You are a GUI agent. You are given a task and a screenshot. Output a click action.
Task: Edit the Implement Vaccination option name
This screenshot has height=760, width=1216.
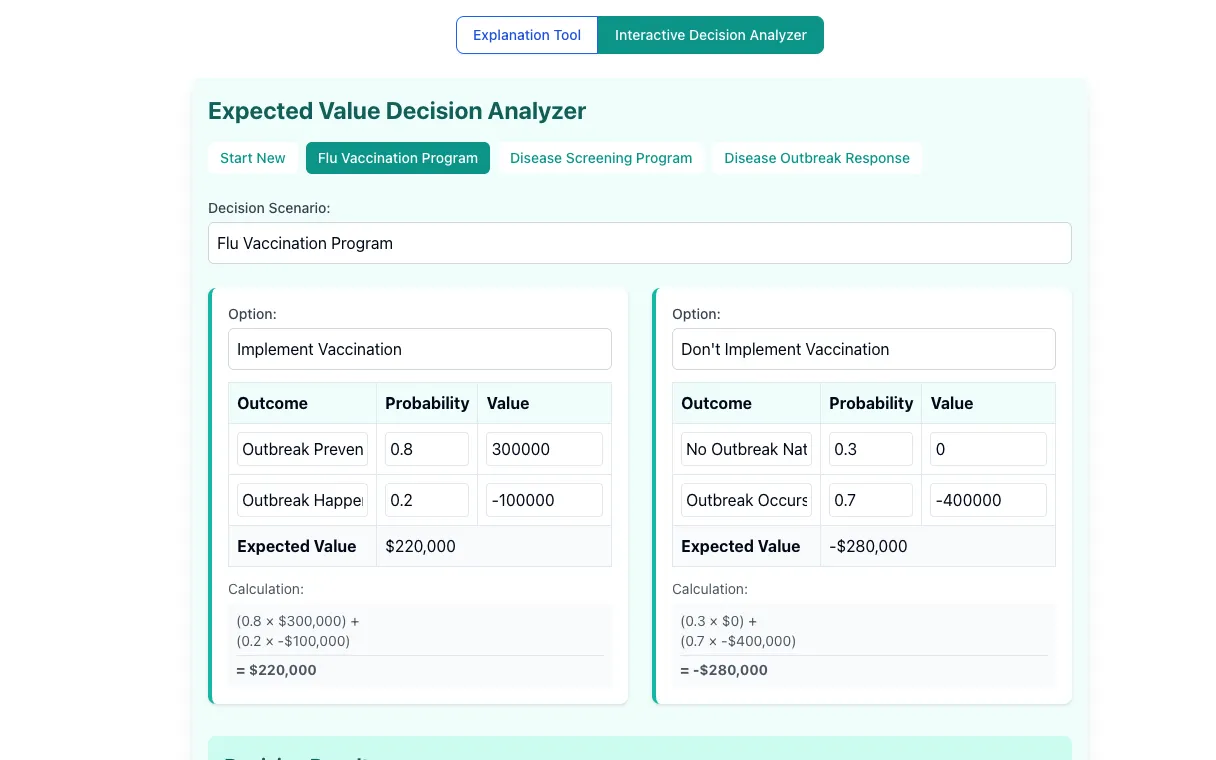tap(420, 349)
